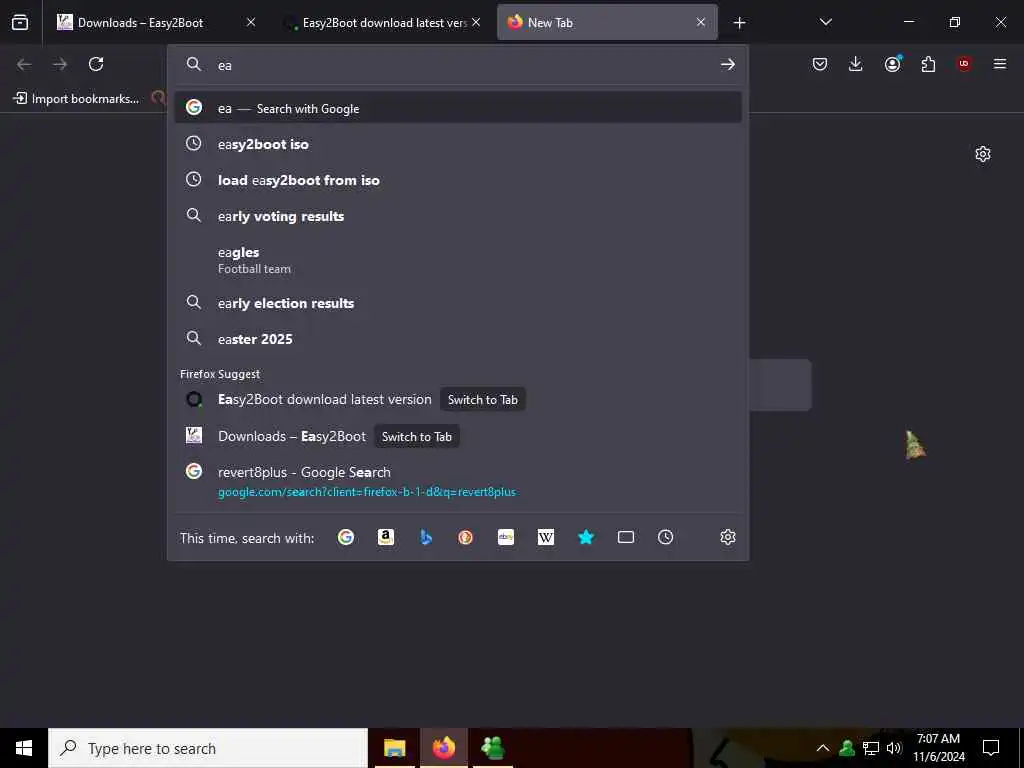Open new tab personalize gear icon
The width and height of the screenshot is (1024, 768).
tap(983, 154)
